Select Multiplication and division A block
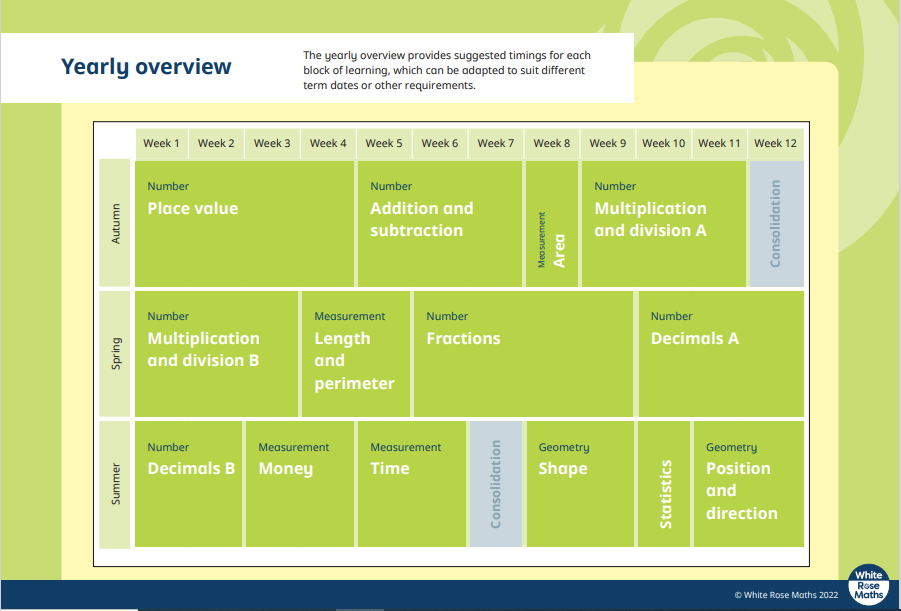Screen dimensions: 901x611 tap(663, 223)
